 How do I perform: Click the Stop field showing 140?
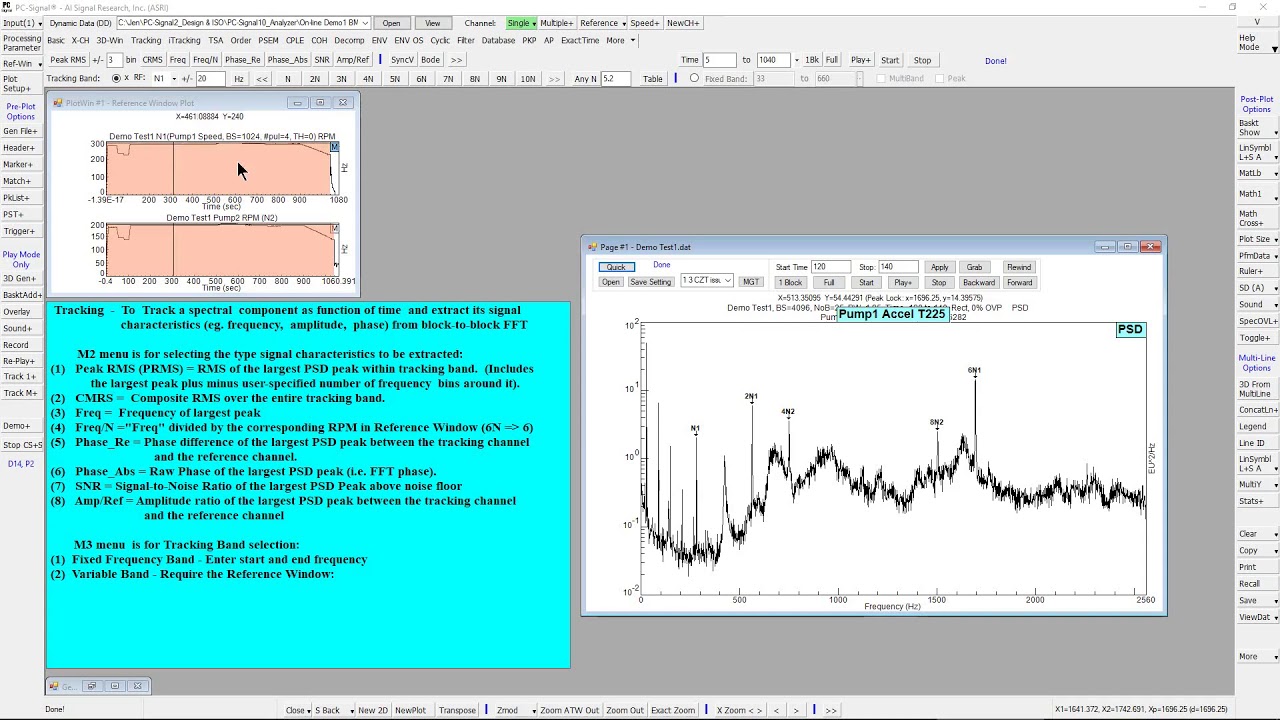898,267
